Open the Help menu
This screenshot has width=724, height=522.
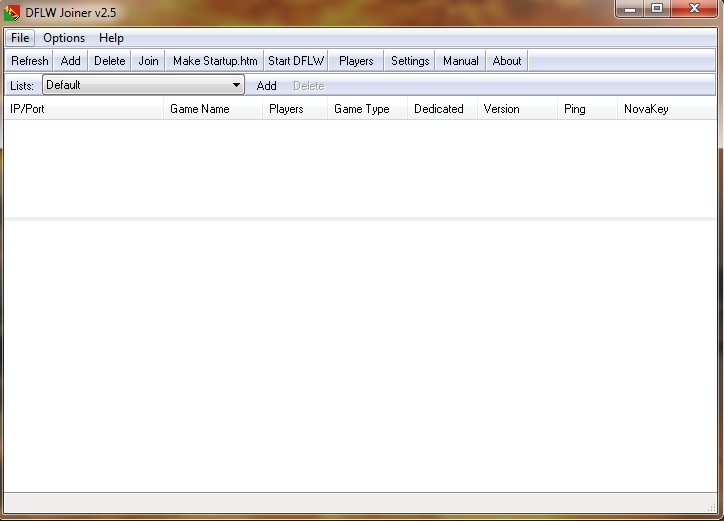(x=111, y=38)
